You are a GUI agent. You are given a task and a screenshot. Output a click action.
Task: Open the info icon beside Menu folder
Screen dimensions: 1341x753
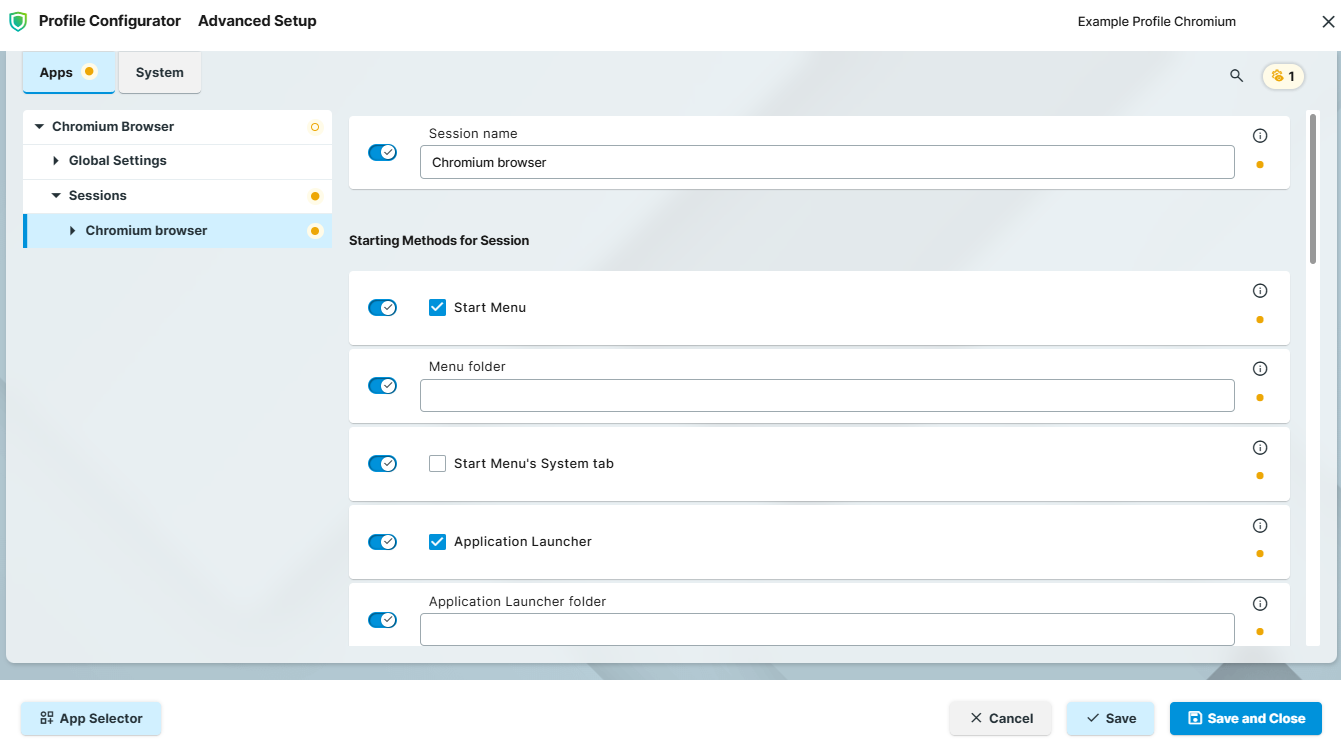[1260, 367]
